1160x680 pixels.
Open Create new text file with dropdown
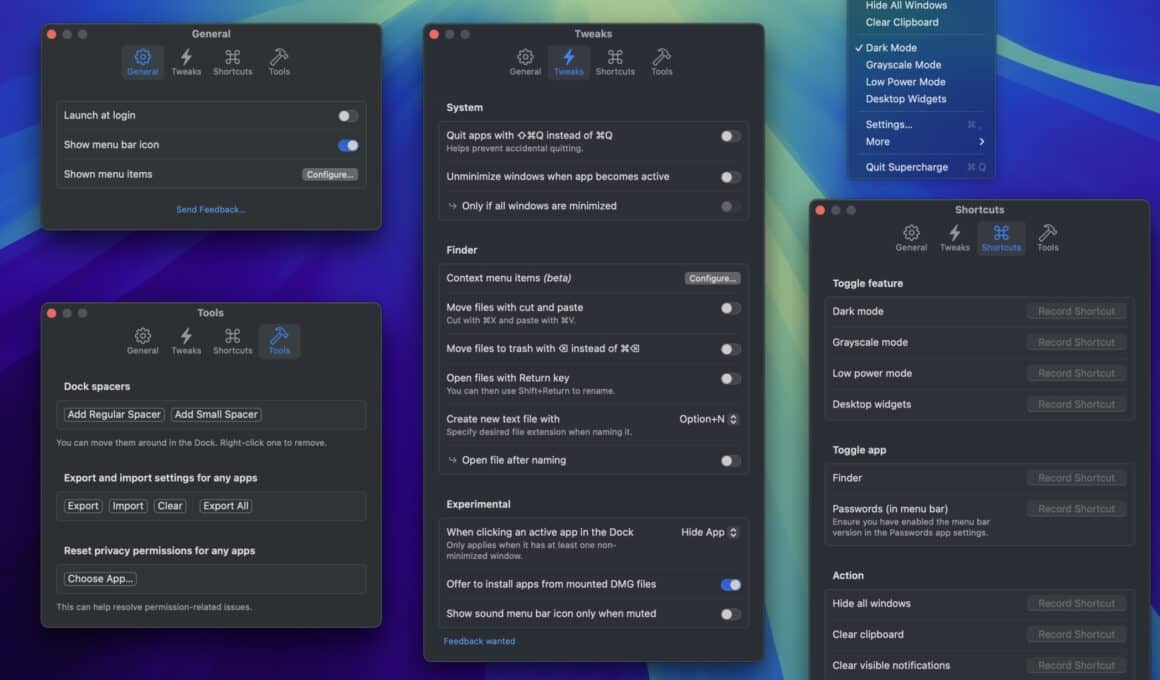point(708,419)
